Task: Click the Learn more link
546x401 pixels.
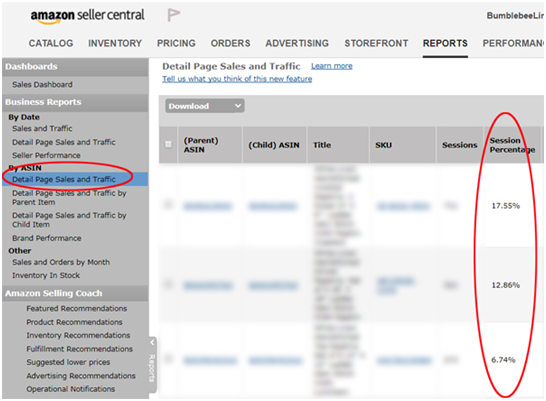Action: (332, 66)
